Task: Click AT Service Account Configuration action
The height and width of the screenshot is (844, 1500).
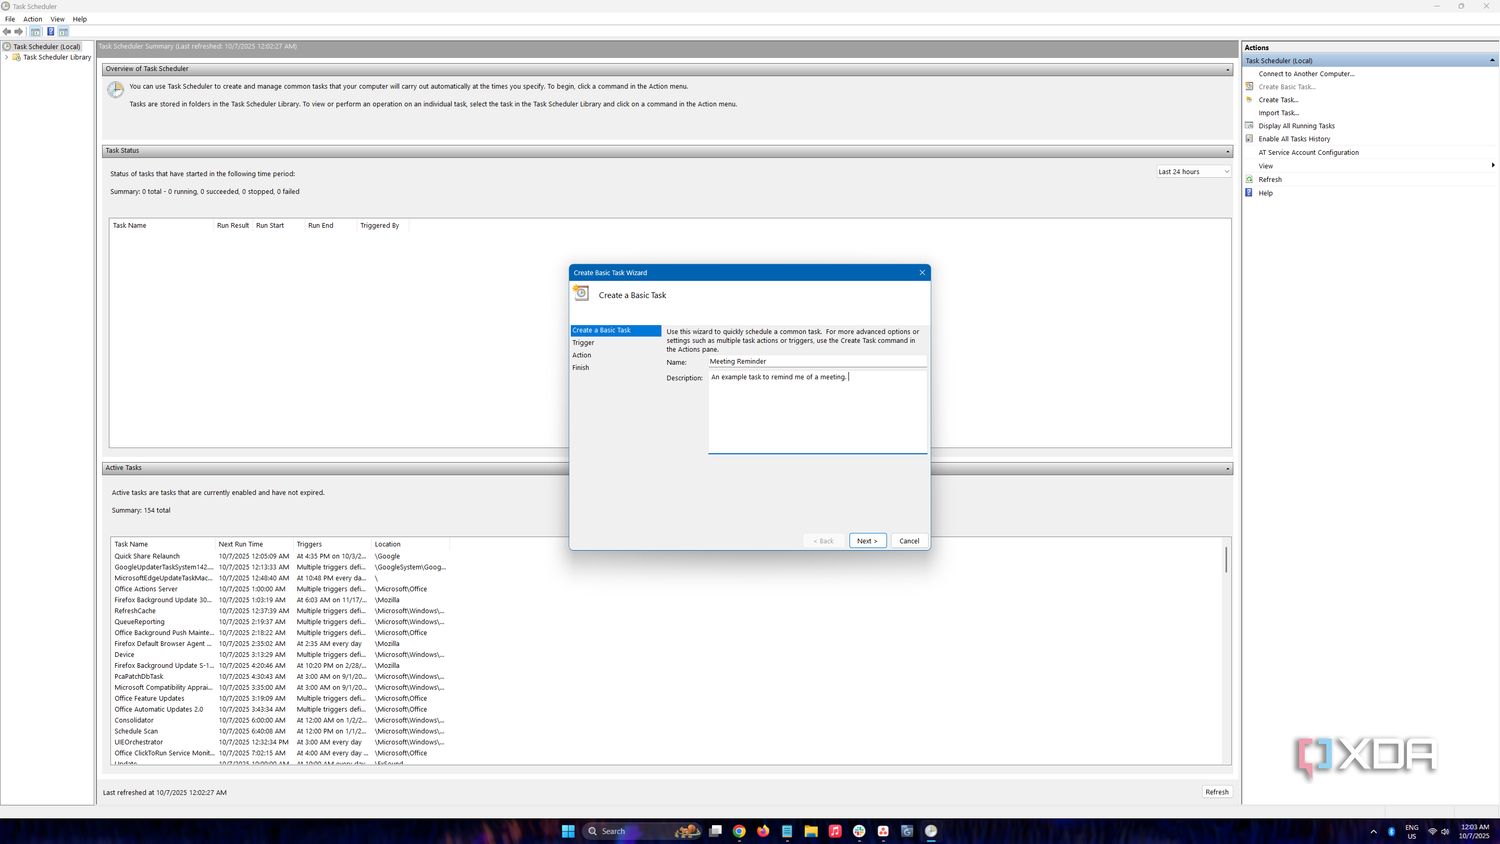Action: (x=1308, y=153)
